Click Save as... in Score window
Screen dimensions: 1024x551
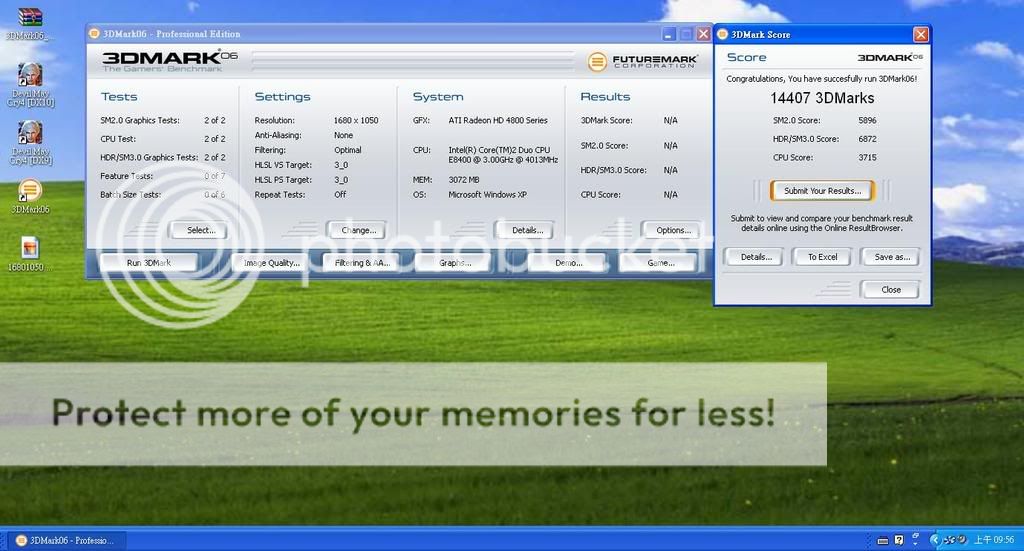[x=891, y=257]
